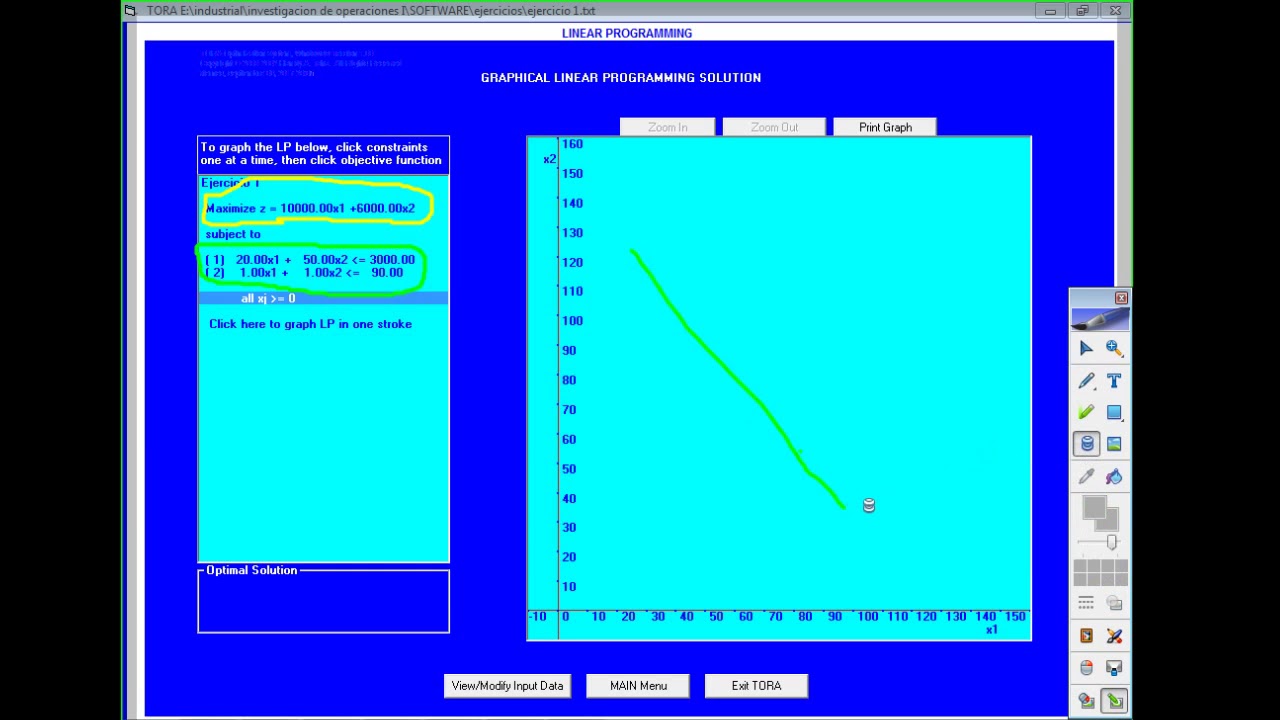The width and height of the screenshot is (1280, 720).
Task: Select the green highlighter tool
Action: 1086,412
